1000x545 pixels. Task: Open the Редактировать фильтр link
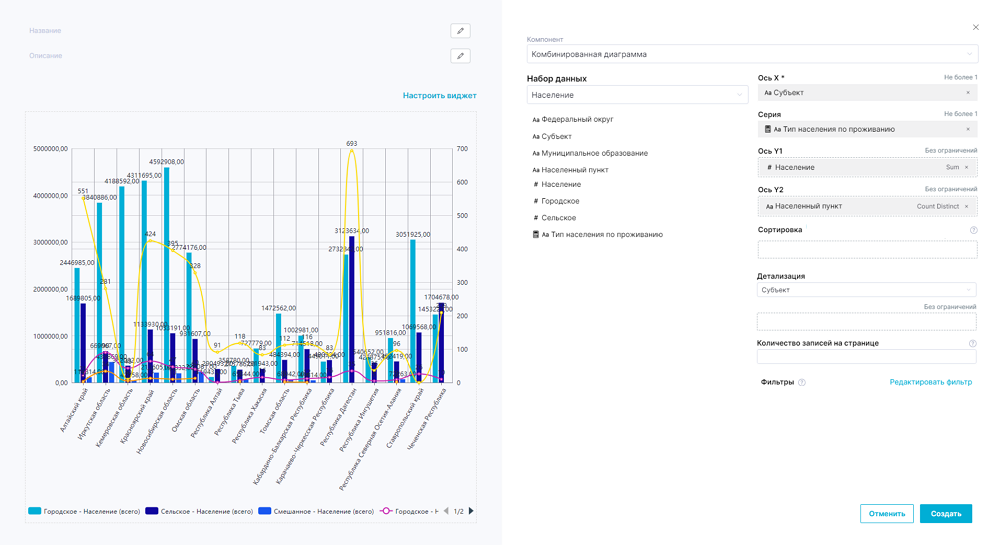tap(930, 382)
